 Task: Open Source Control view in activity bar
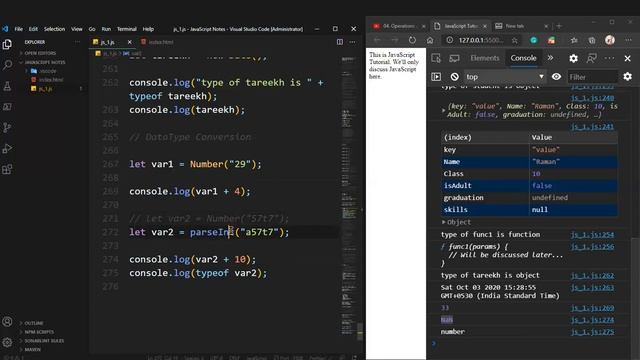tap(7, 127)
